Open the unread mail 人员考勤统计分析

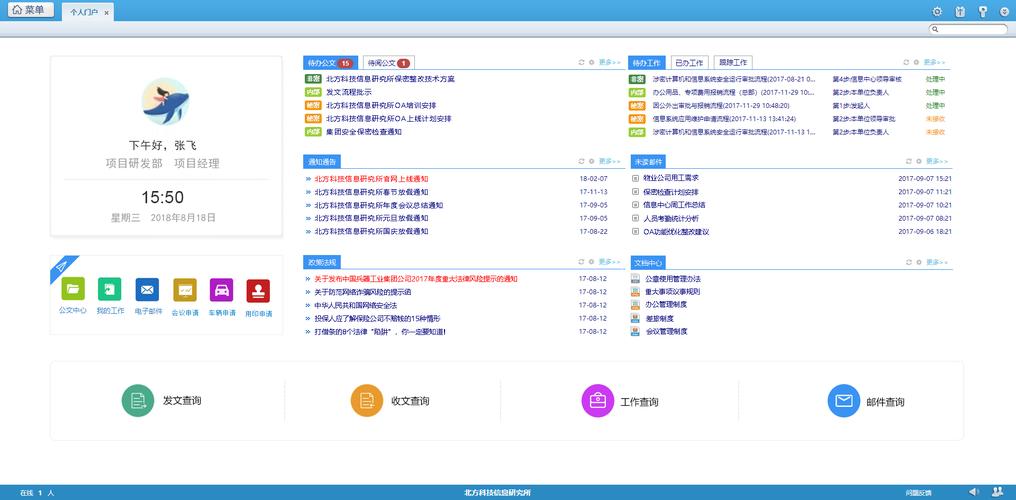pos(671,218)
